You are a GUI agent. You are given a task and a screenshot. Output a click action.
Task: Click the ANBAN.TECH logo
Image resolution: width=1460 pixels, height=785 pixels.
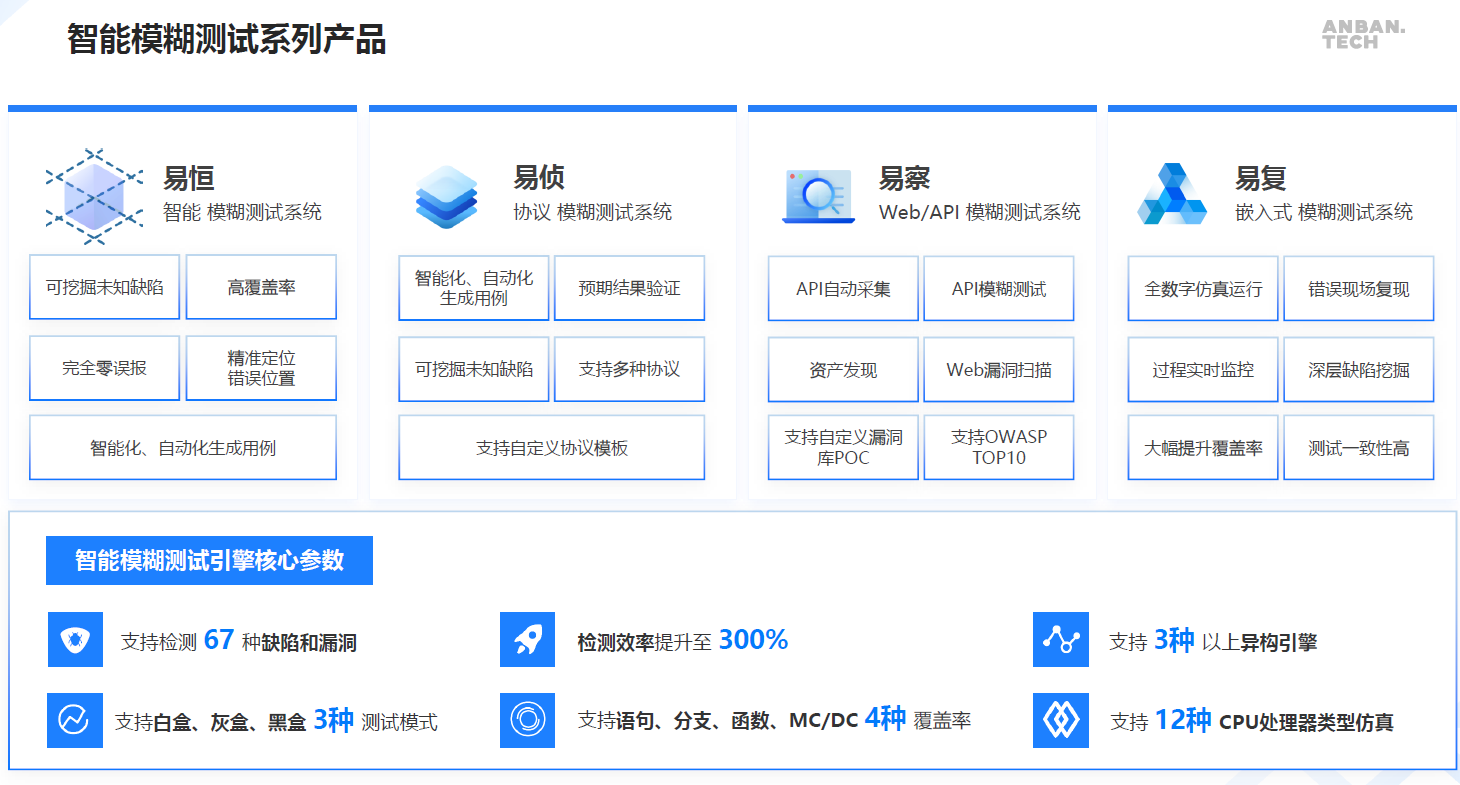pyautogui.click(x=1363, y=34)
